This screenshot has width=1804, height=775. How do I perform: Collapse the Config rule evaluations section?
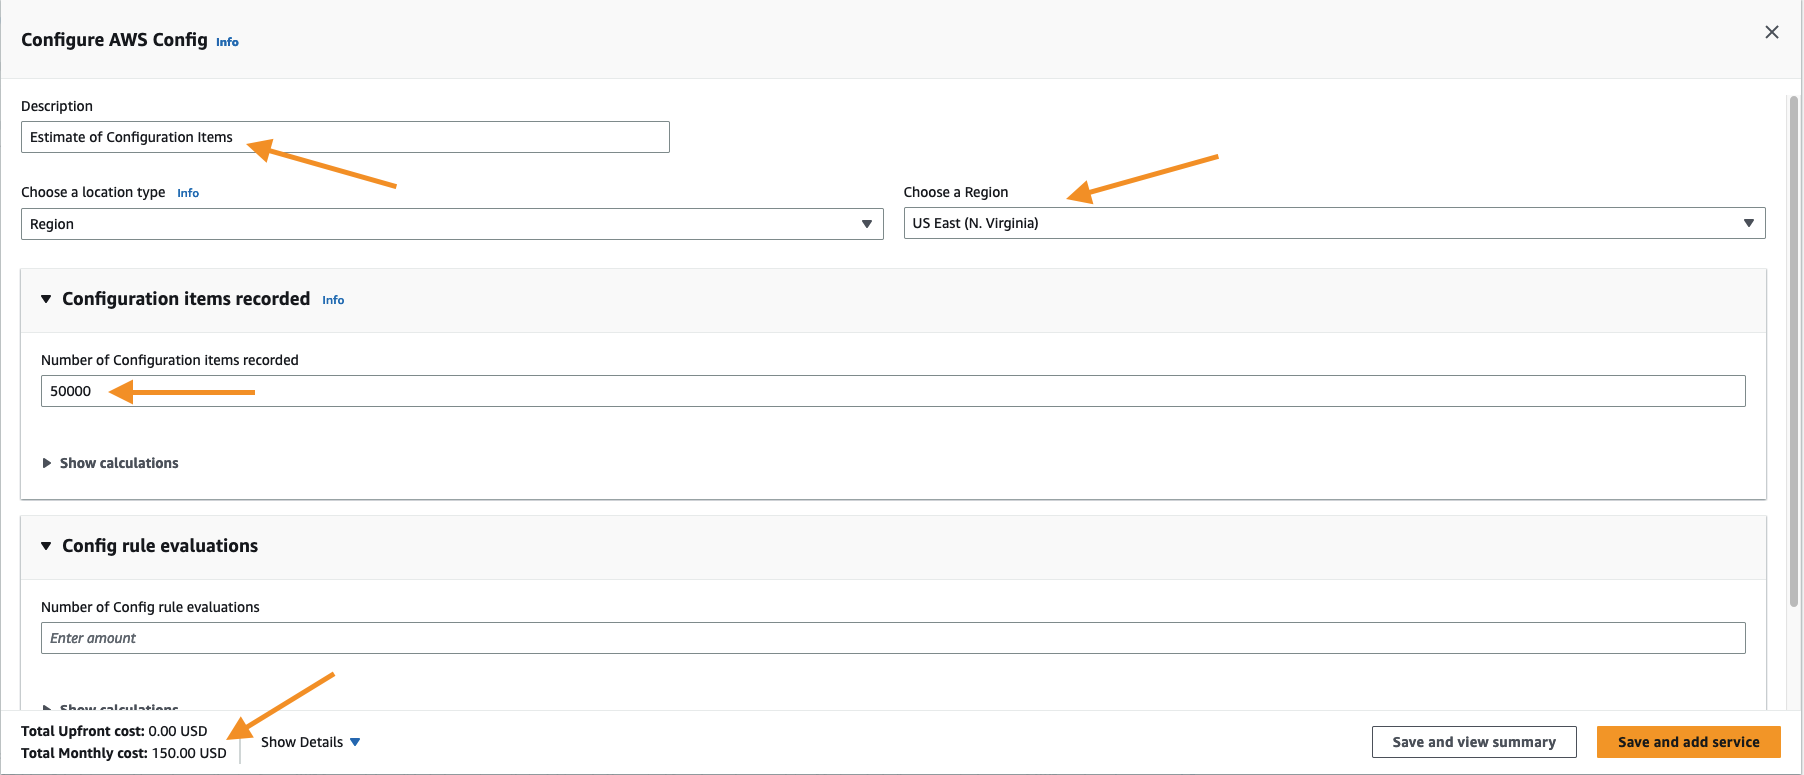(x=46, y=546)
